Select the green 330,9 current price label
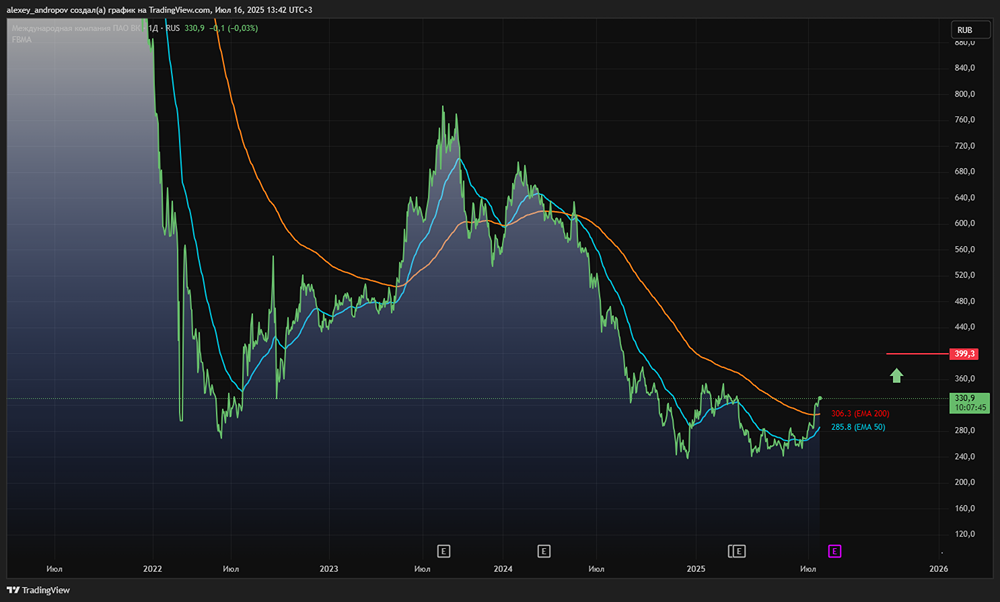 click(x=969, y=403)
